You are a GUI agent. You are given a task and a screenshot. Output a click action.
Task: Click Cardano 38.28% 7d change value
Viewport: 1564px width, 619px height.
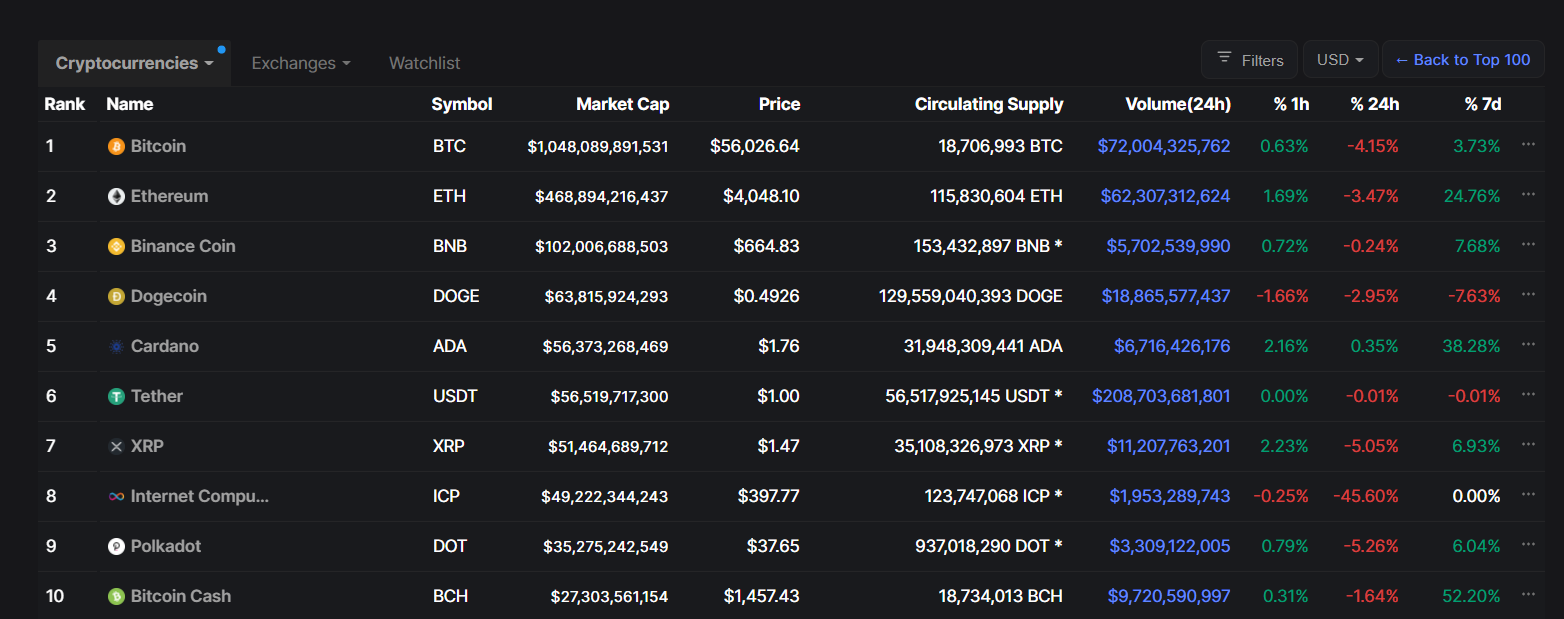(1472, 346)
